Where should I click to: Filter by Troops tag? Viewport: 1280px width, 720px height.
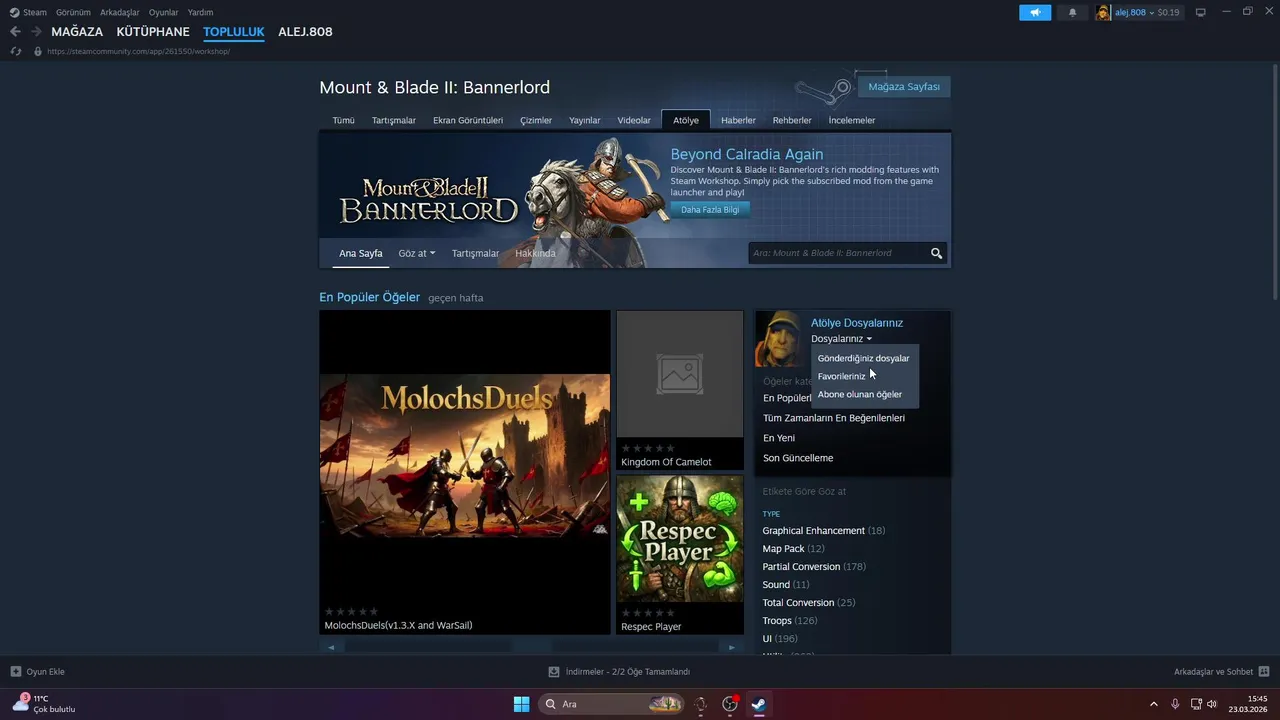777,621
